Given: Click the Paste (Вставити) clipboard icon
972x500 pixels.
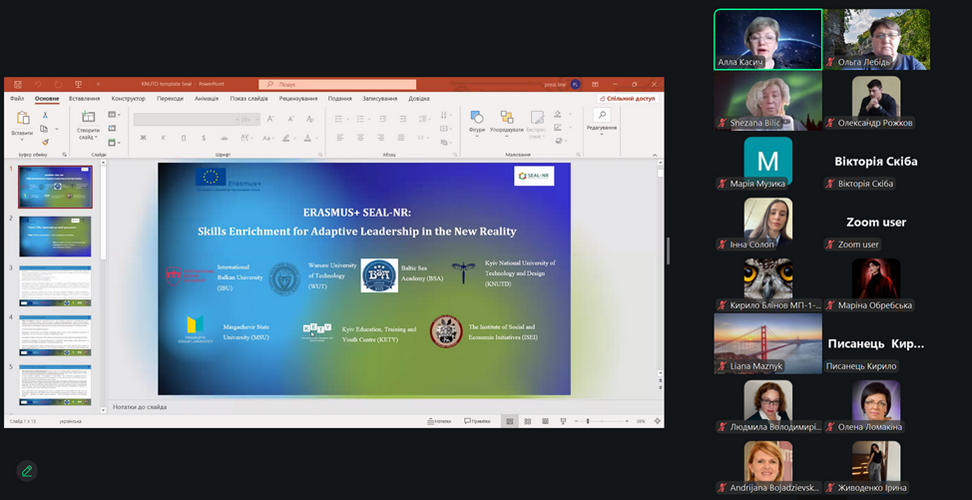Looking at the screenshot, I should (22, 120).
